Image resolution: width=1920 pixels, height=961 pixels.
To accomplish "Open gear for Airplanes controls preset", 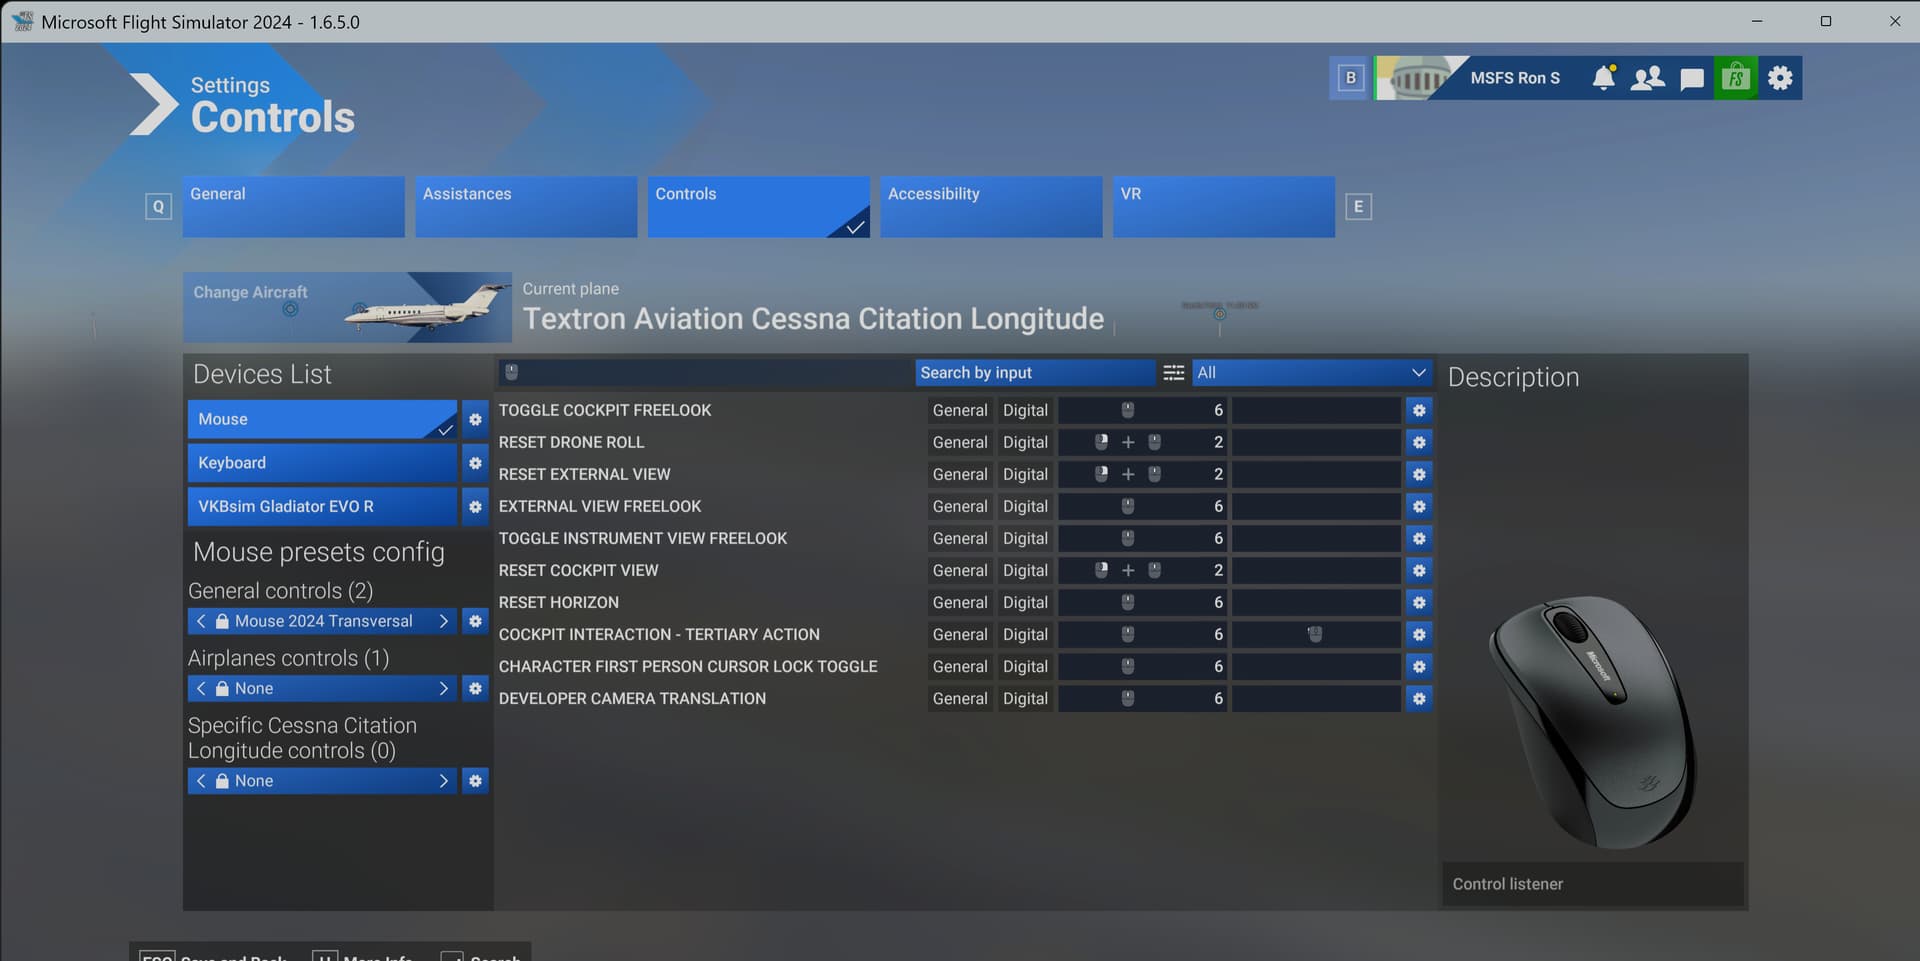I will pyautogui.click(x=475, y=688).
